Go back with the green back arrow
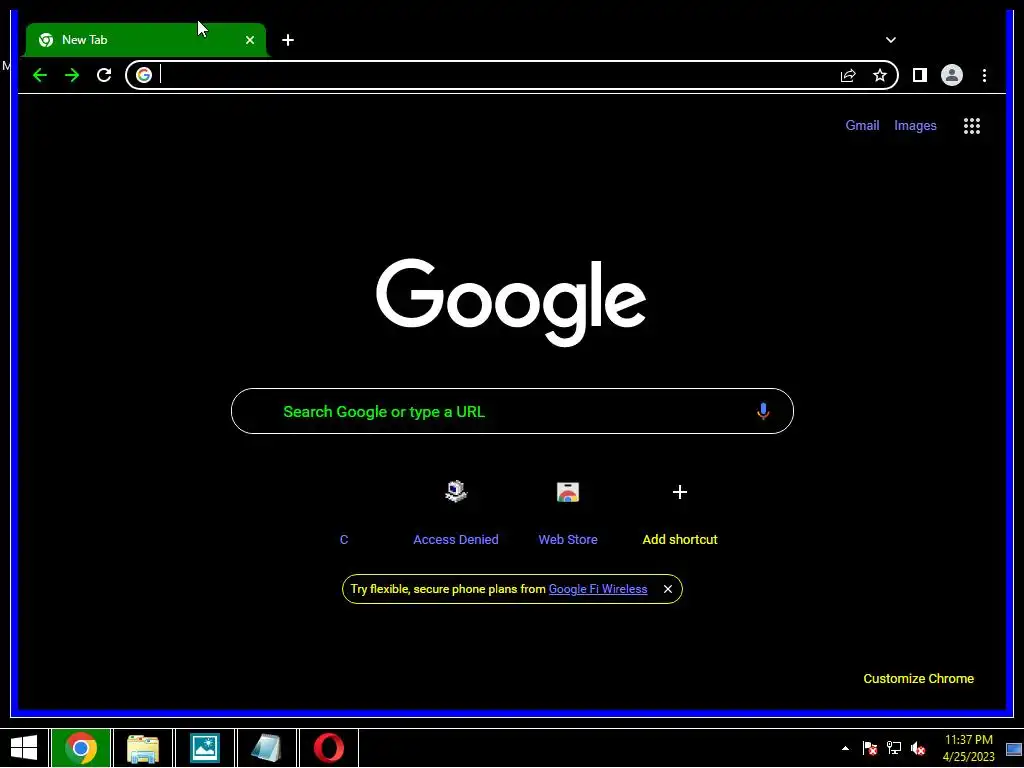 pyautogui.click(x=40, y=75)
